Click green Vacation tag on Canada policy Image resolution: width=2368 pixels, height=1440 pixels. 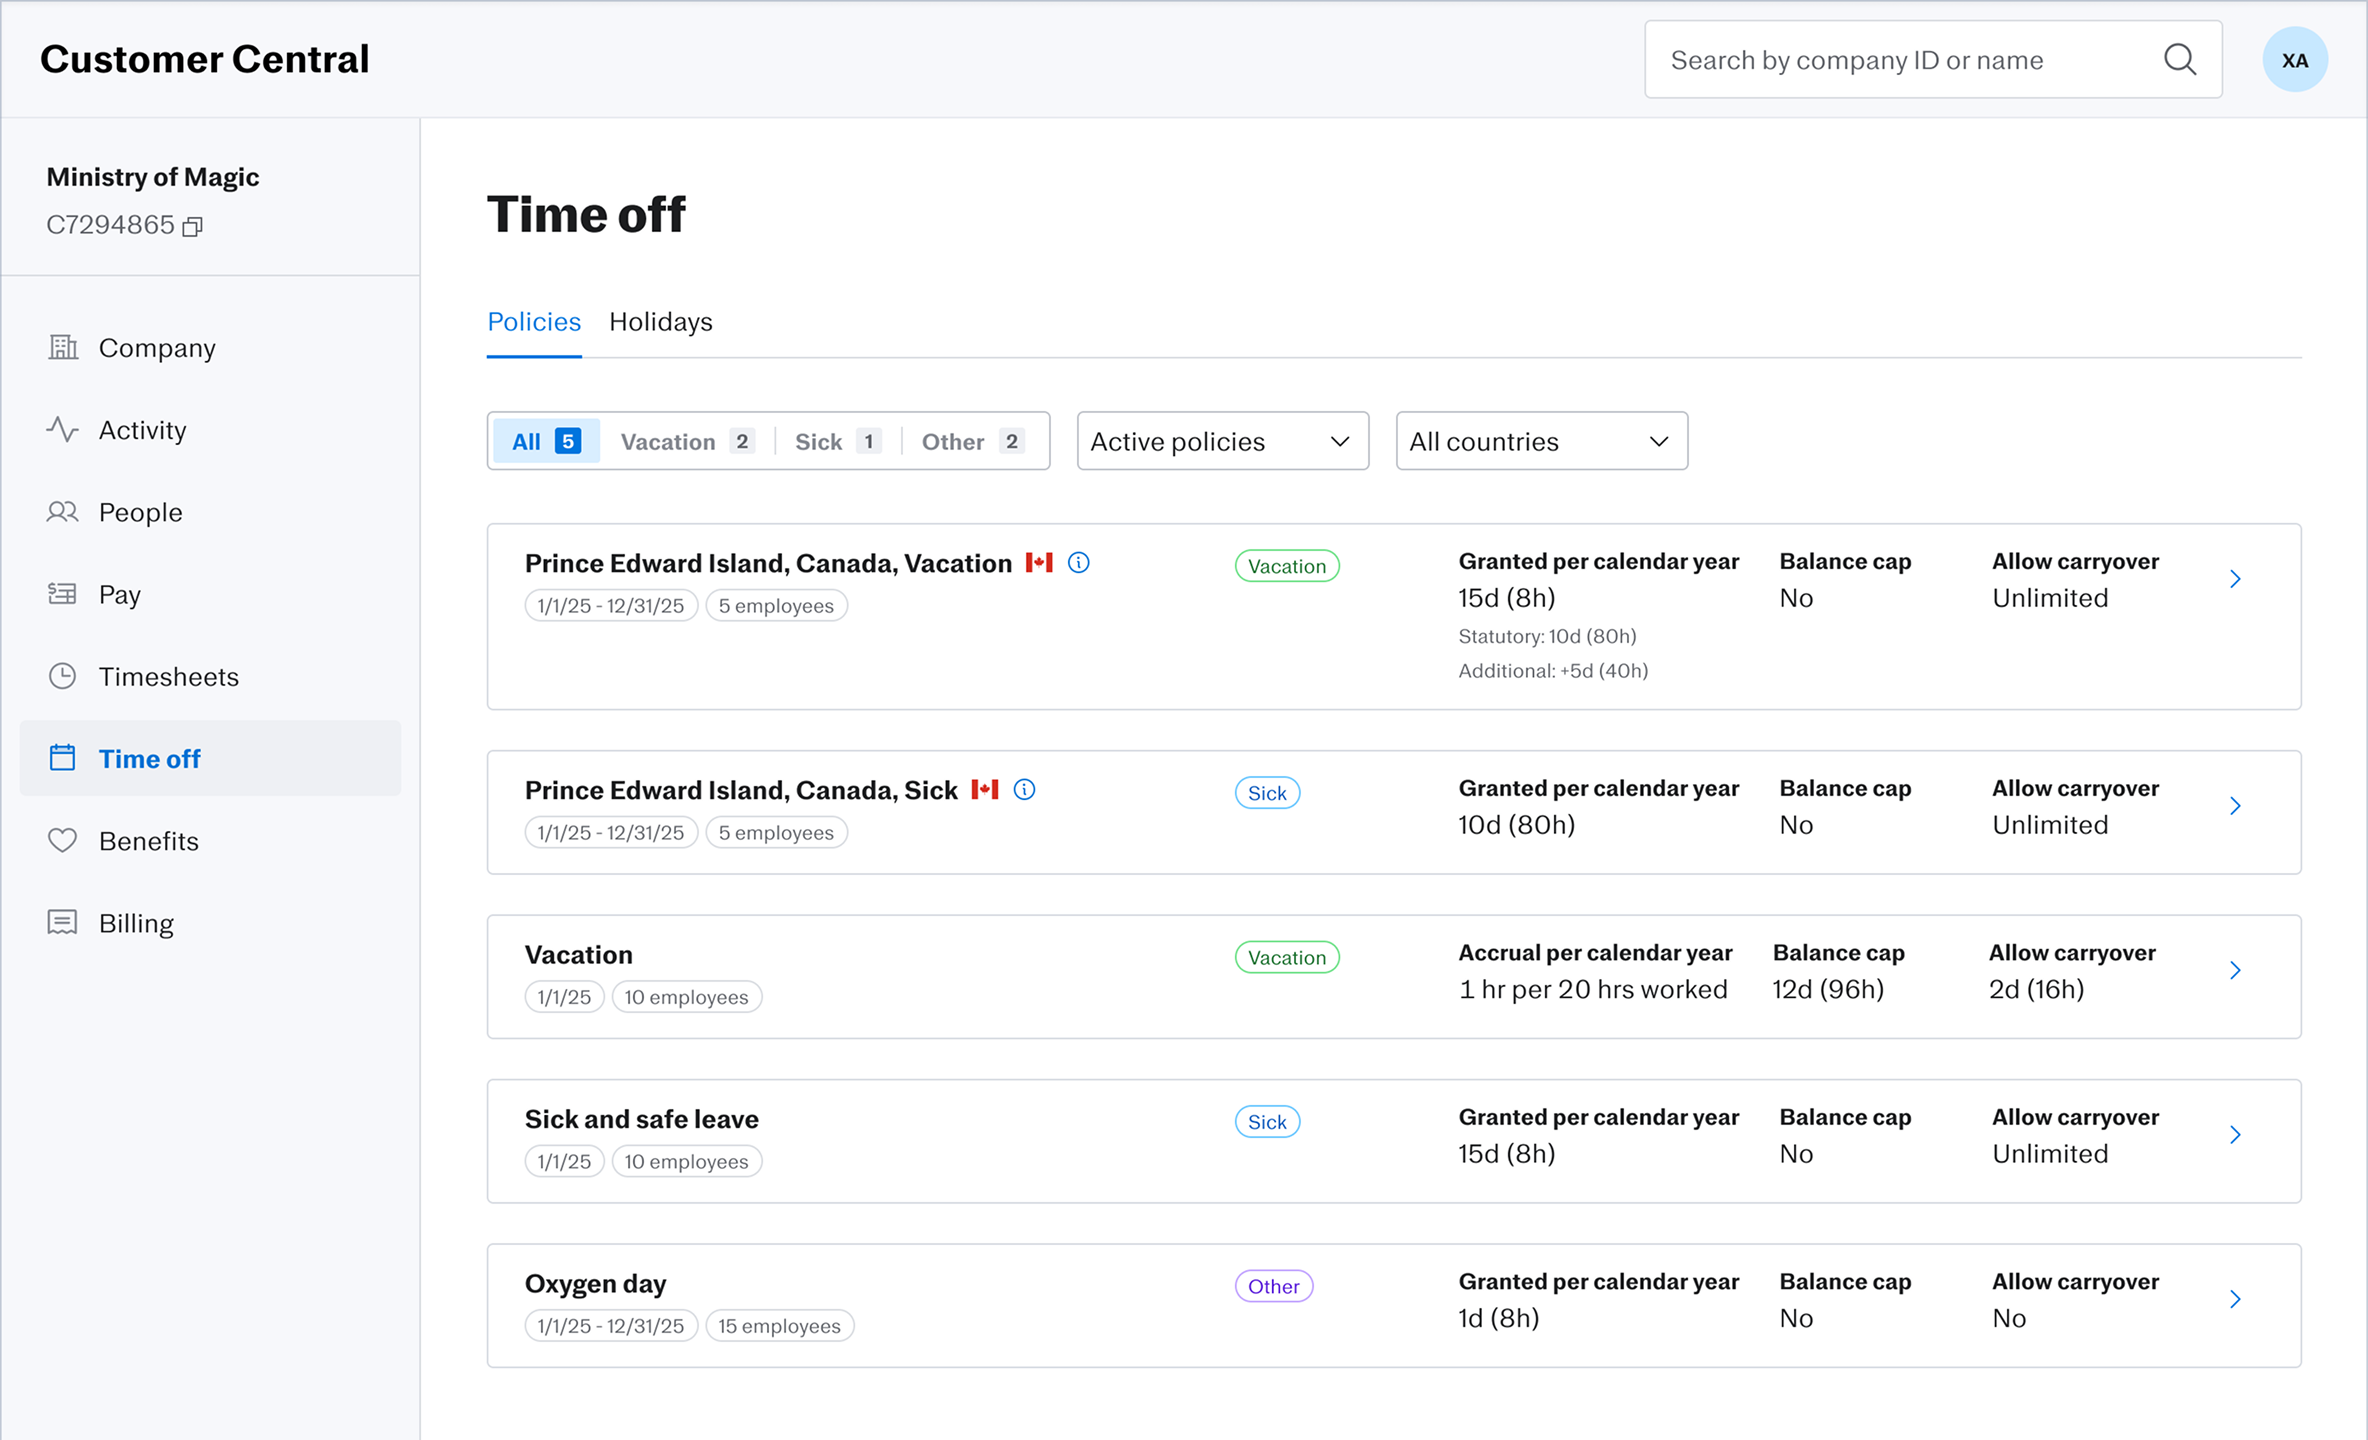(x=1287, y=566)
